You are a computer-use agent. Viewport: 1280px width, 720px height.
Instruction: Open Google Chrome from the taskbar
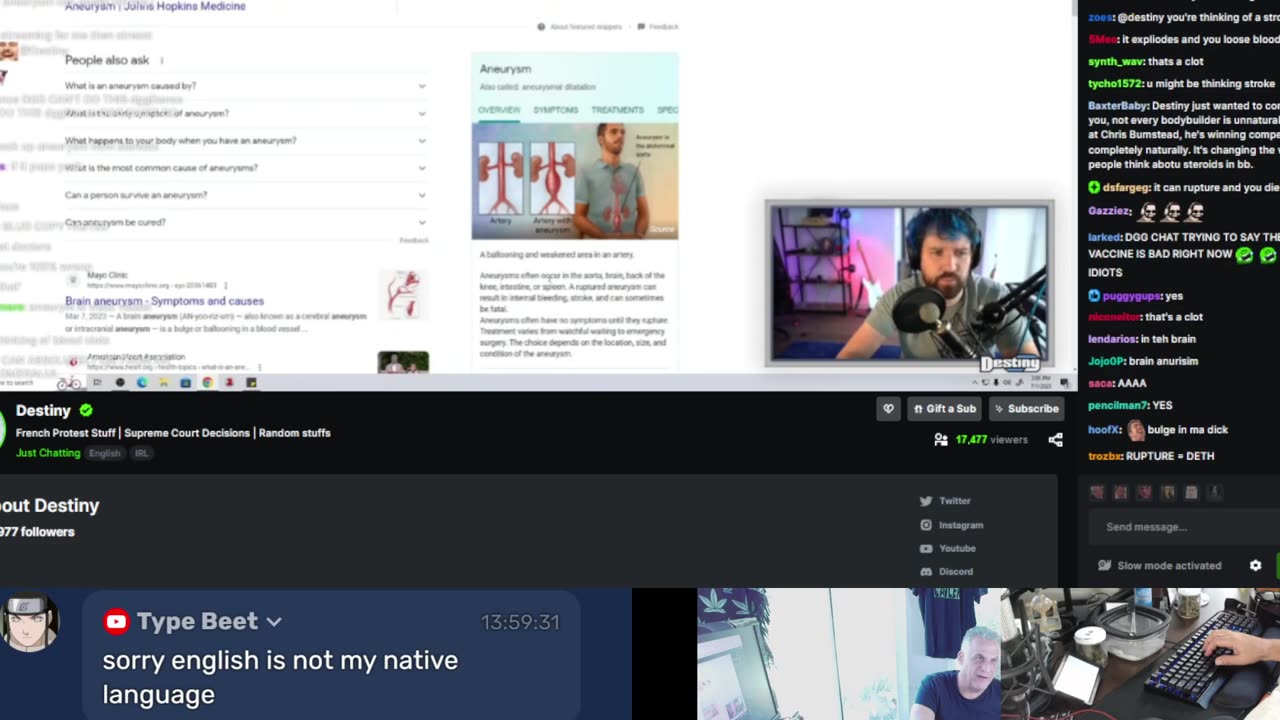pos(207,383)
